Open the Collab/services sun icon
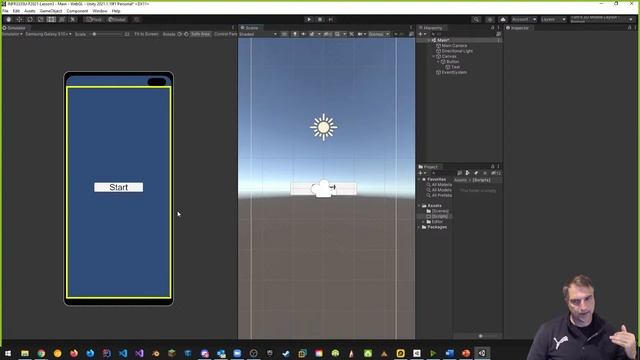The width and height of the screenshot is (640, 360). [490, 19]
